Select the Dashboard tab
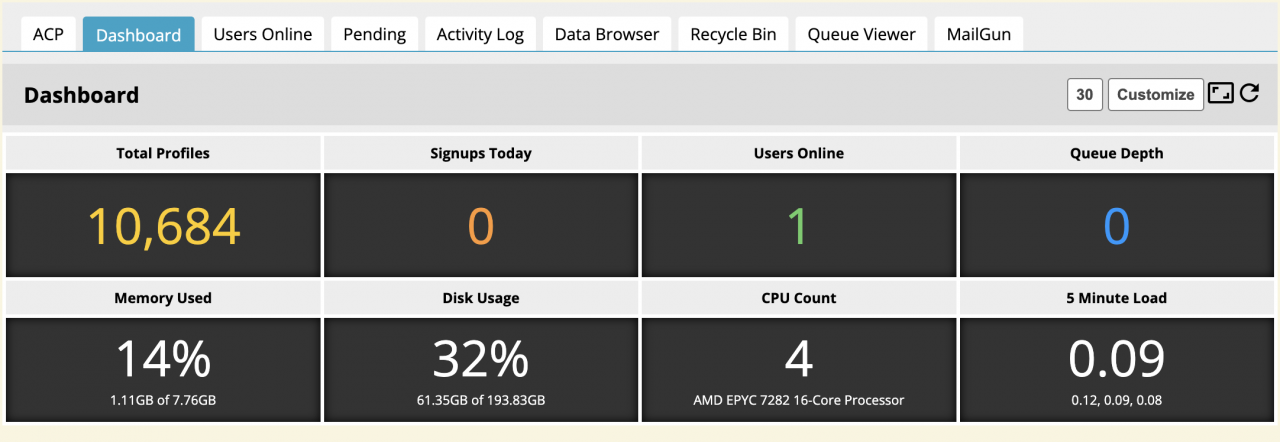This screenshot has height=442, width=1280. tap(138, 35)
